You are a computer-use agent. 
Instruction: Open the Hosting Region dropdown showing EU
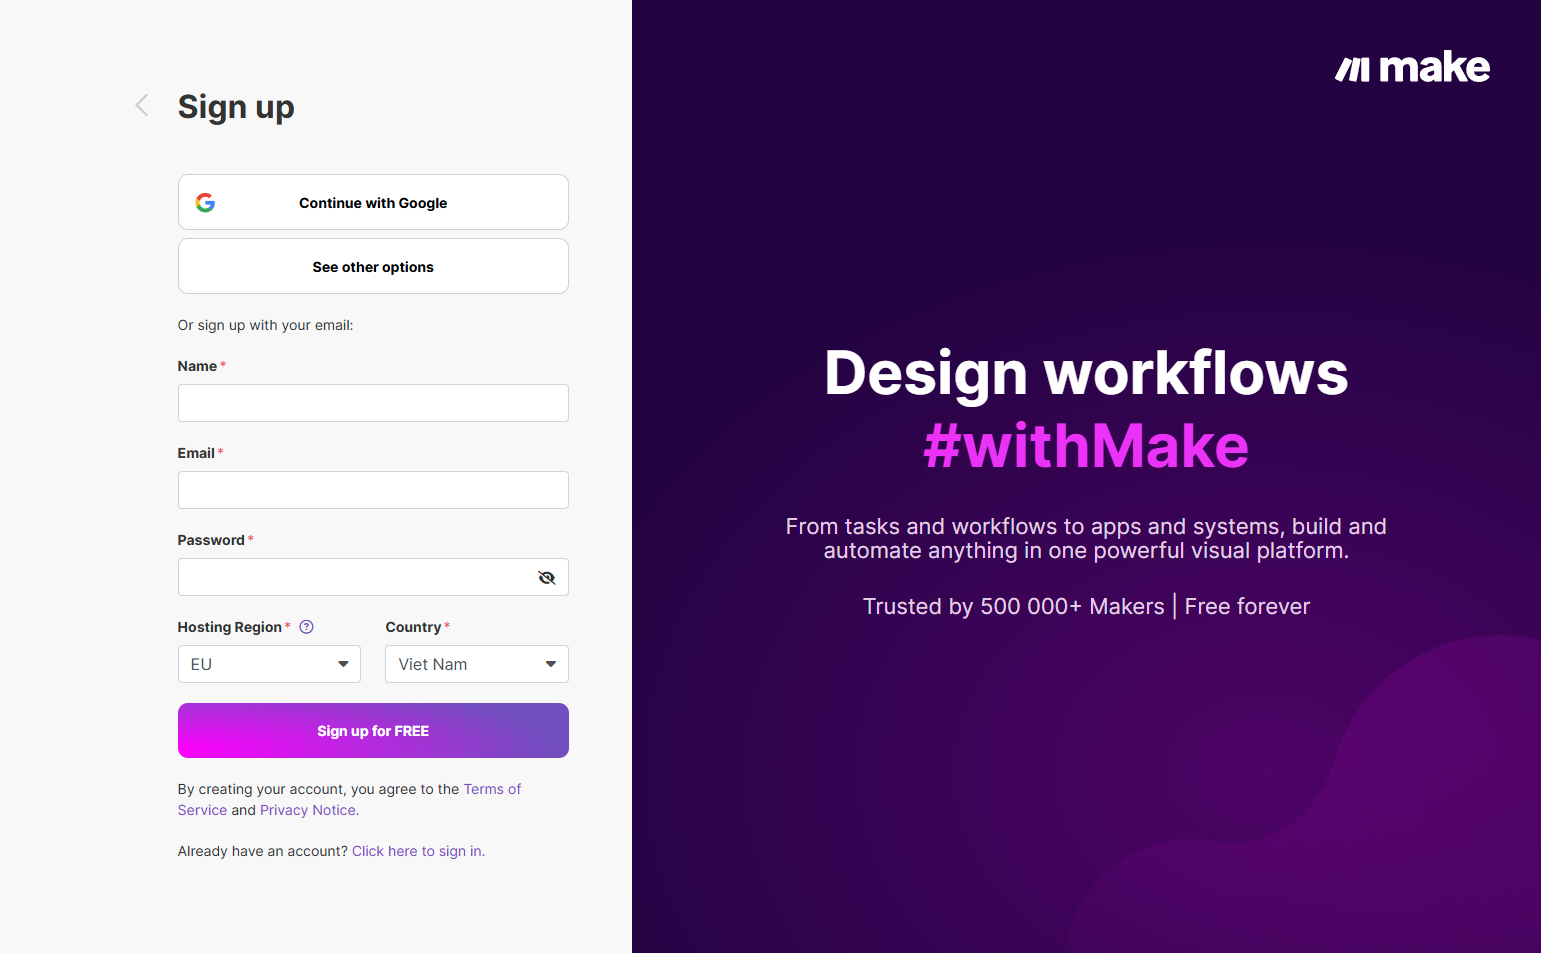[x=268, y=663]
